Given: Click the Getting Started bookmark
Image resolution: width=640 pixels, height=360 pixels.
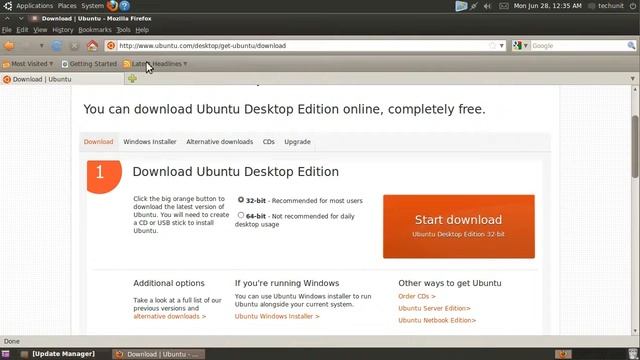Looking at the screenshot, I should (x=89, y=64).
